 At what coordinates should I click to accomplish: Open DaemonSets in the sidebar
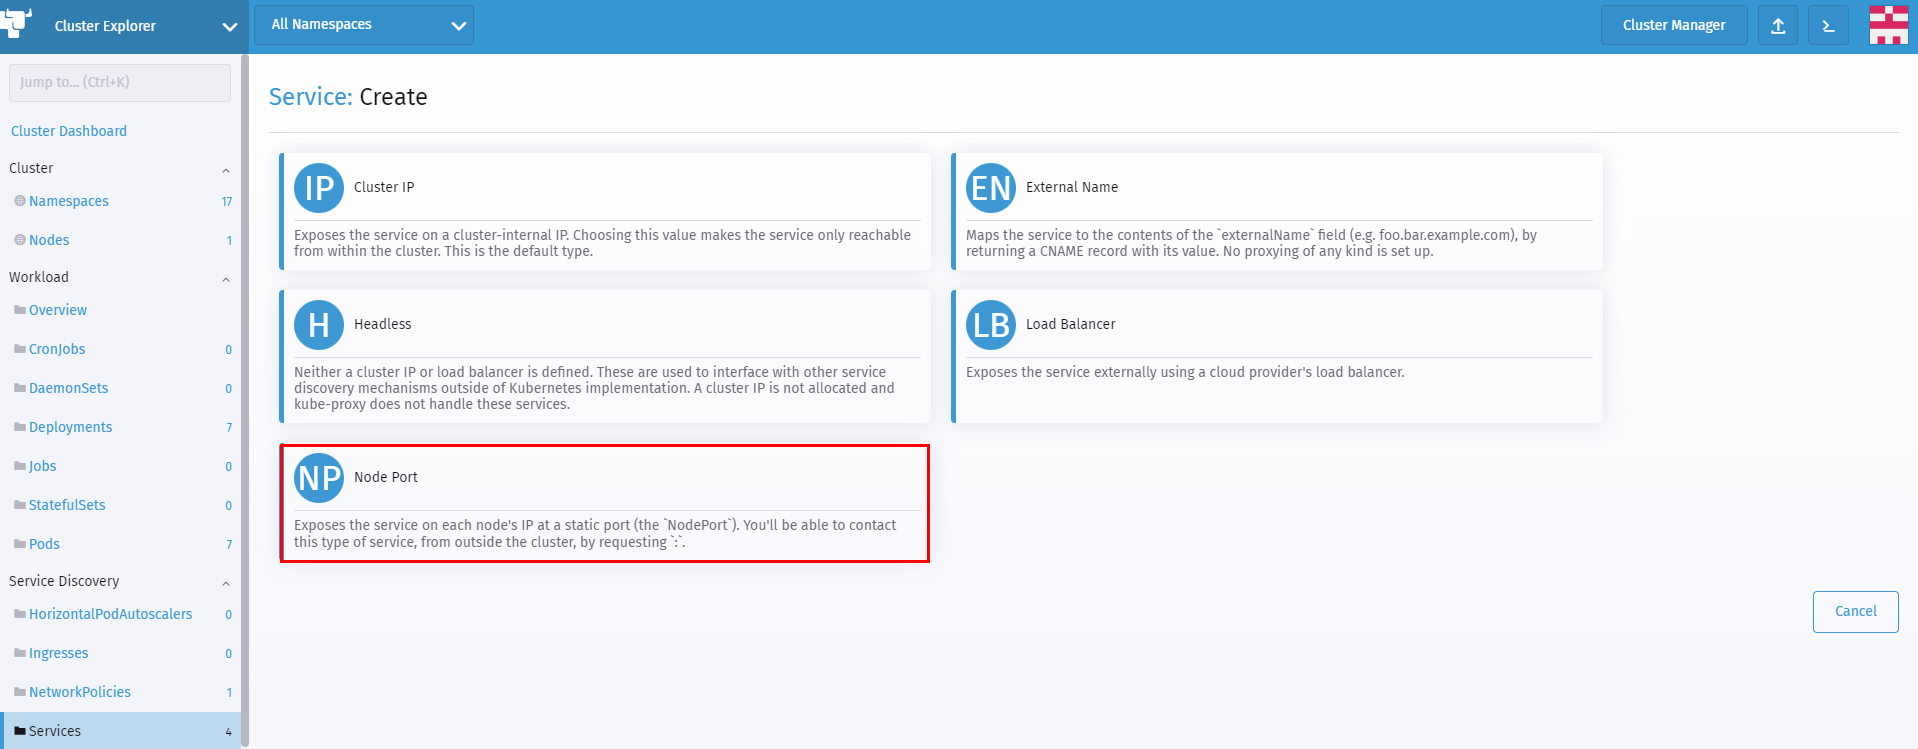coord(69,388)
